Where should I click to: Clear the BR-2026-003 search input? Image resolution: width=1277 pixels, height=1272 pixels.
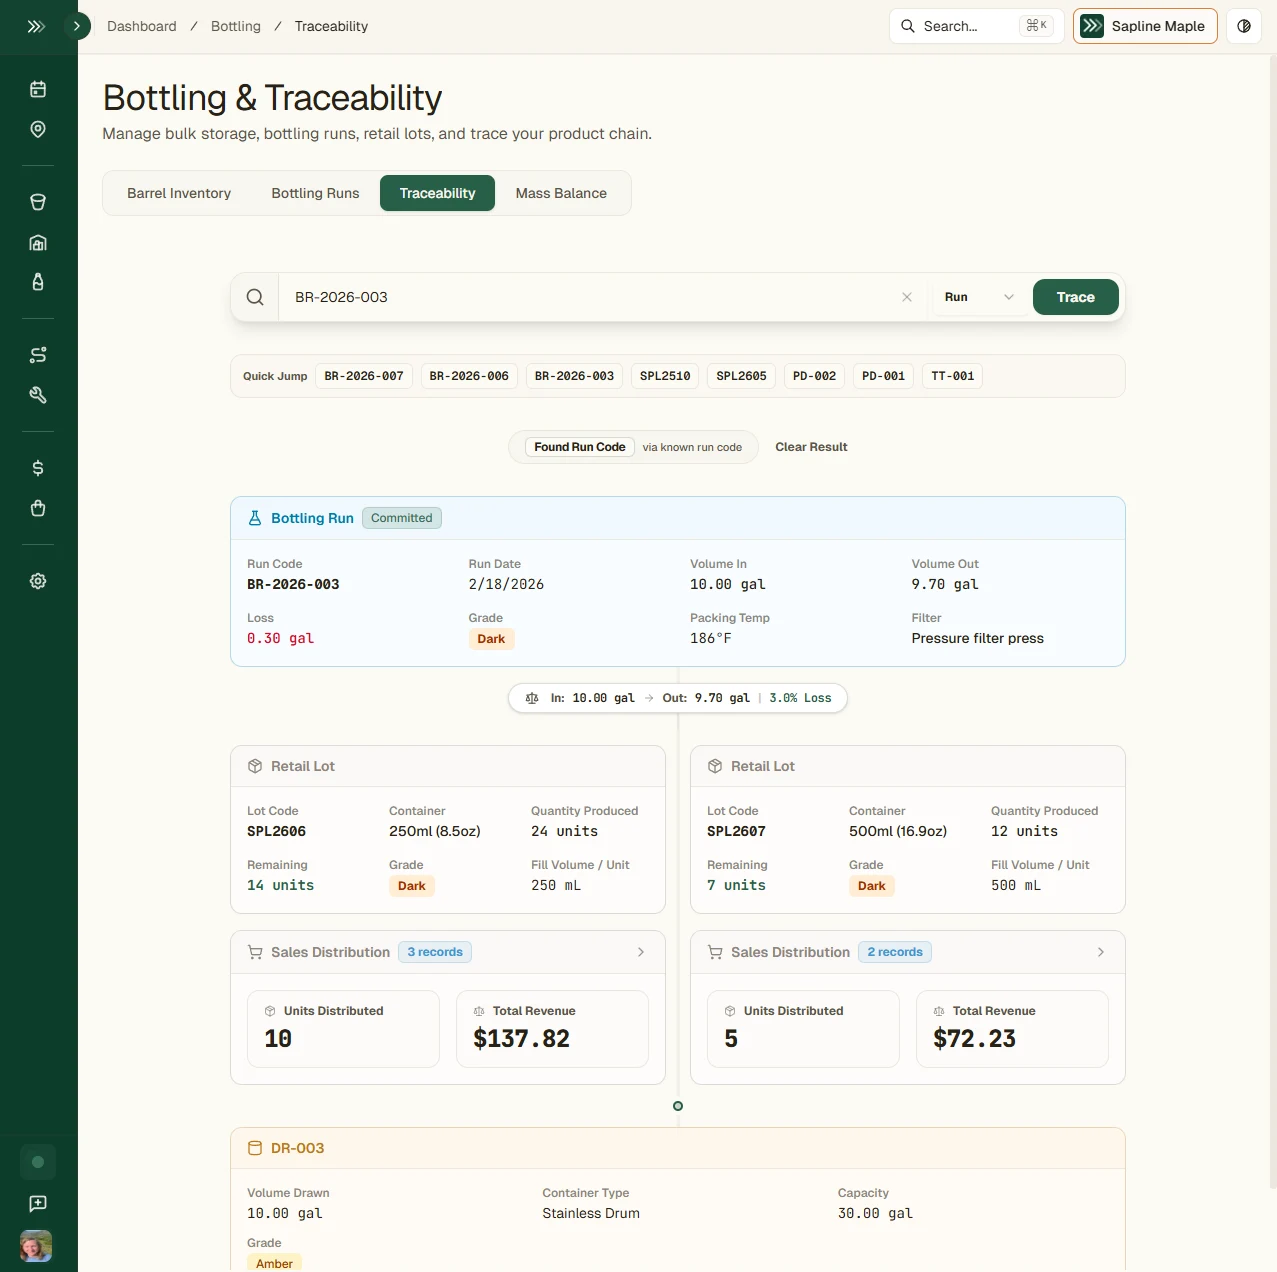click(x=907, y=297)
